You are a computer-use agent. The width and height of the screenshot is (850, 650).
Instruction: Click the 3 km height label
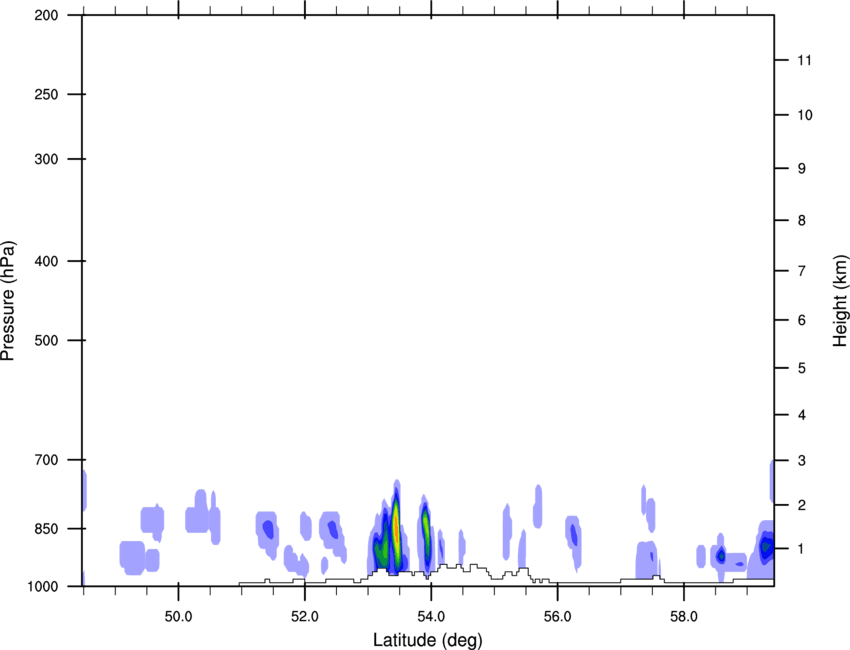802,460
